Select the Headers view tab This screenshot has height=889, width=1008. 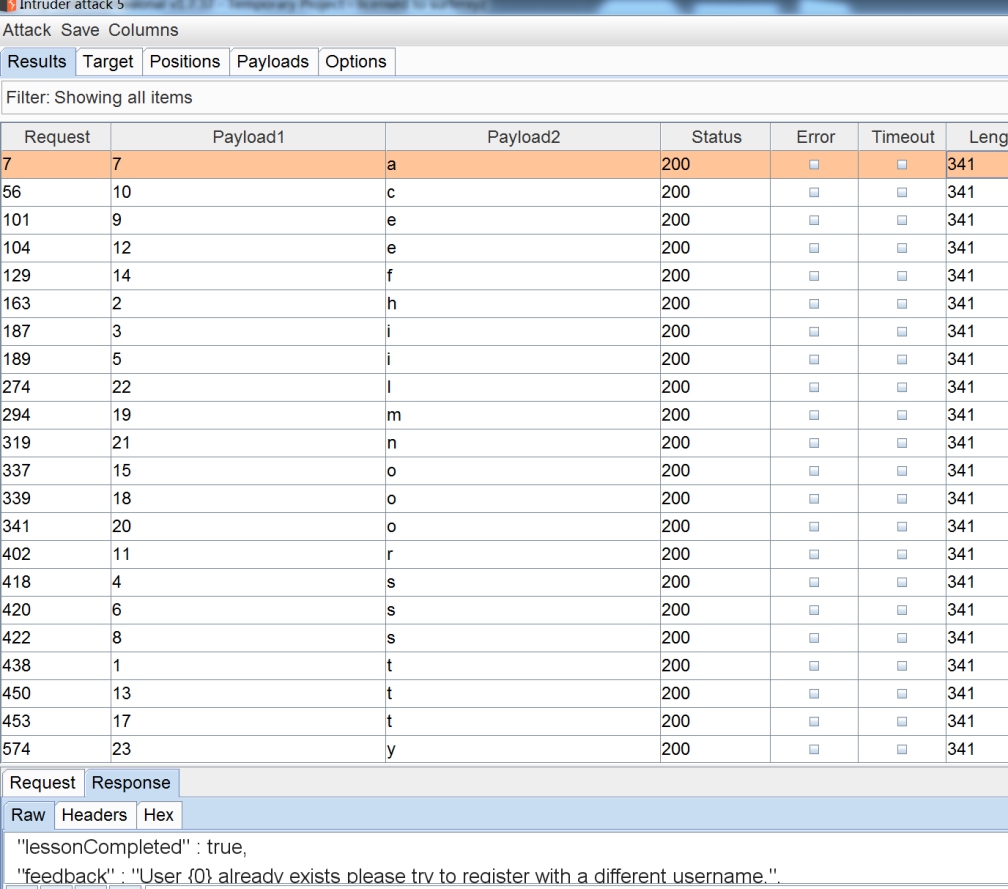click(94, 815)
